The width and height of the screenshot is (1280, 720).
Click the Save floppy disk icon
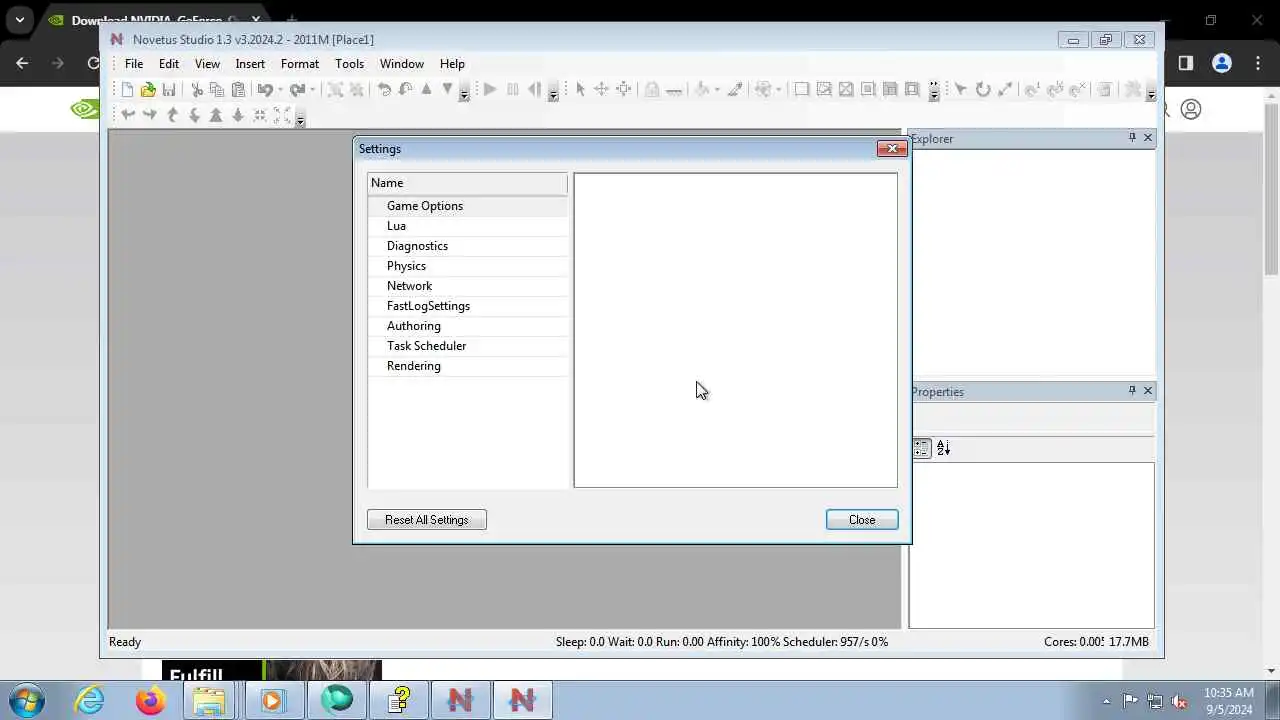click(x=169, y=90)
